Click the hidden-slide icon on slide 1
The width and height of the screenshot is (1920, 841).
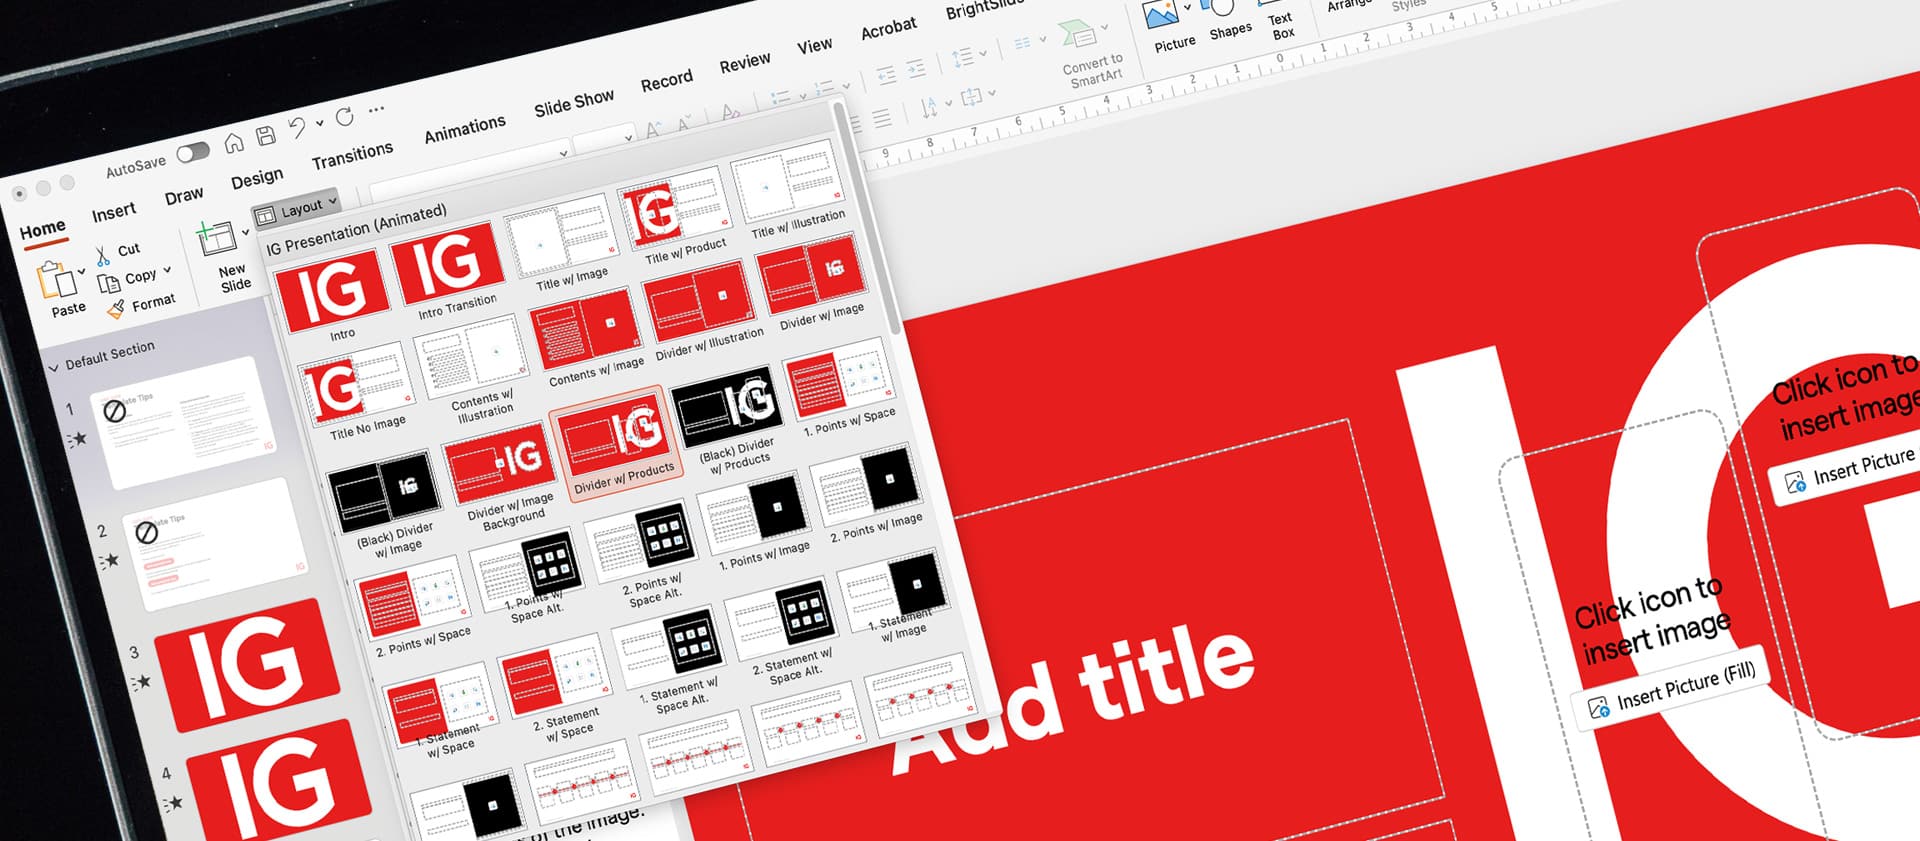coord(115,410)
